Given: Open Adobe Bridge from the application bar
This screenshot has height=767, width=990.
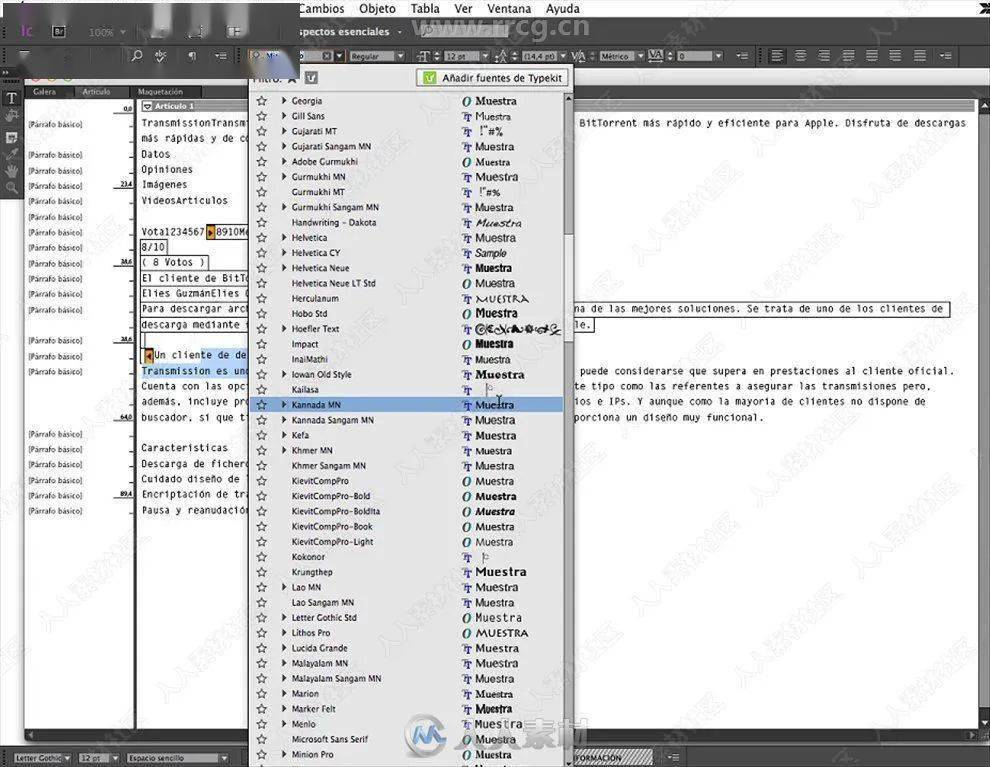Looking at the screenshot, I should pyautogui.click(x=59, y=30).
